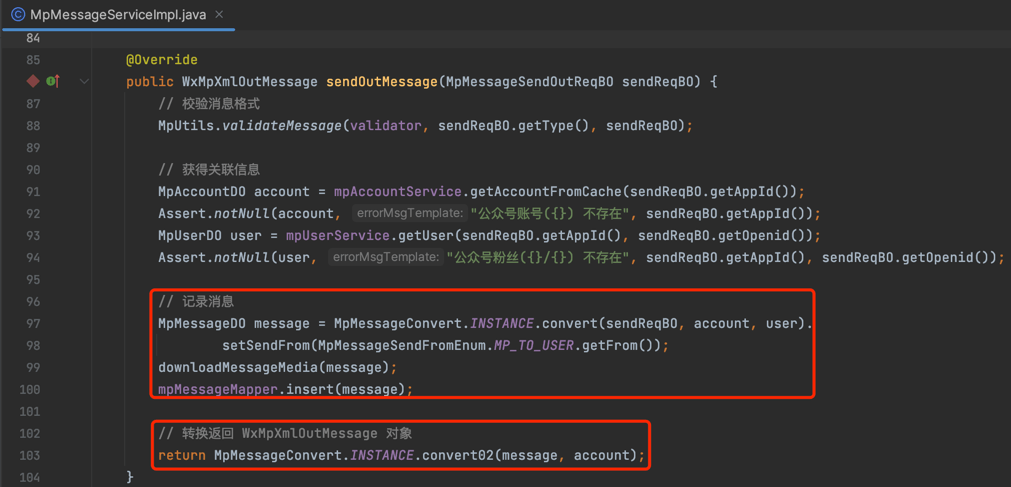Close the MpMessageServiceImpl.java tab
1011x487 pixels.
point(219,14)
